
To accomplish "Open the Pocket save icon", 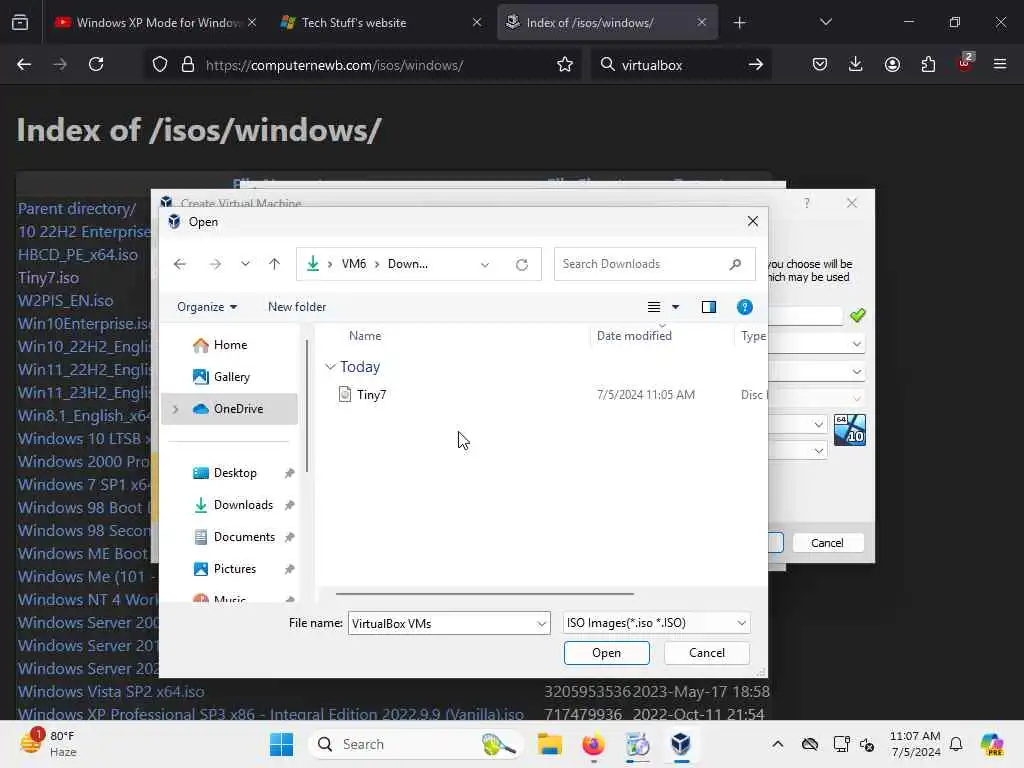I will coord(820,64).
